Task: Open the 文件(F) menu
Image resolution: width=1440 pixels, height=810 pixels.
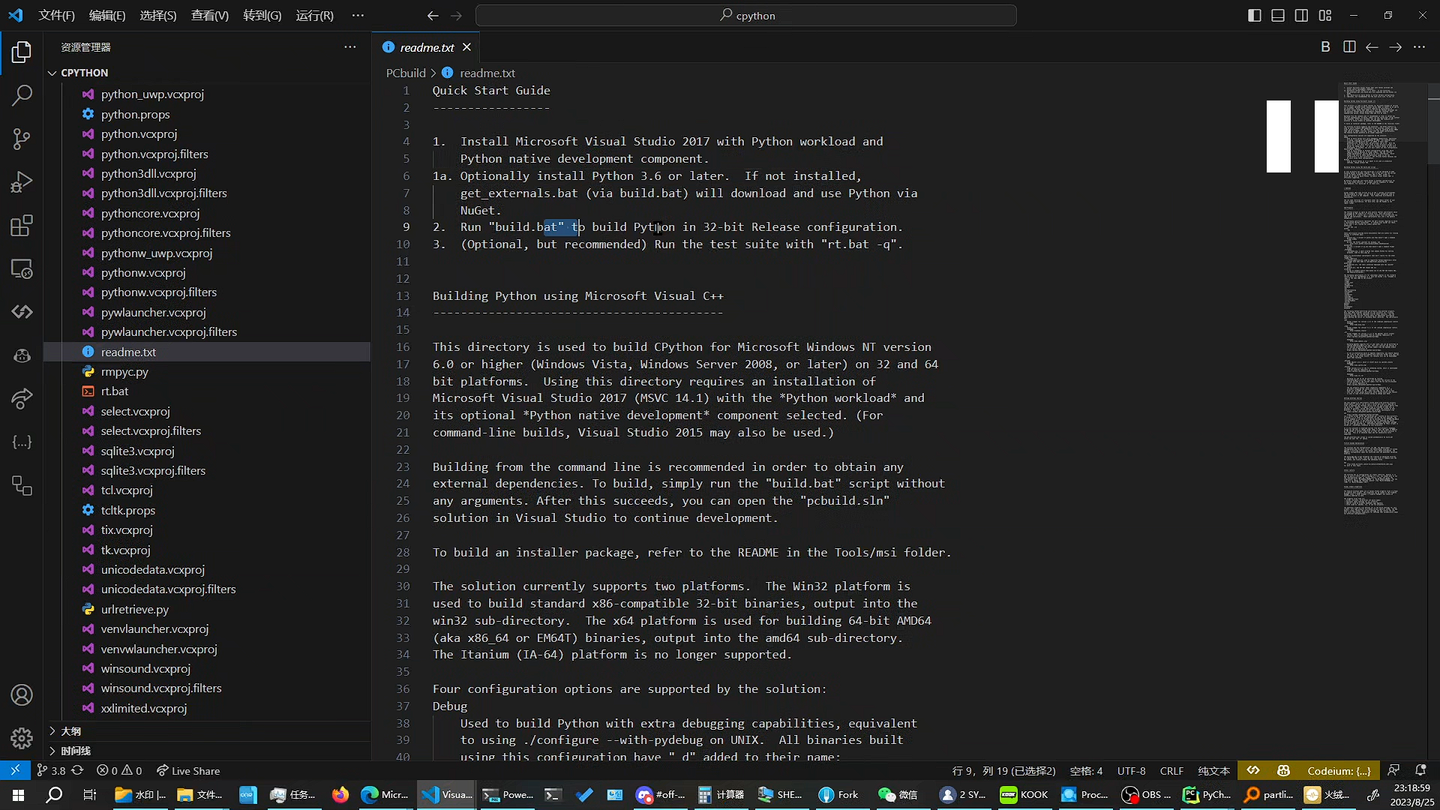Action: [x=57, y=15]
